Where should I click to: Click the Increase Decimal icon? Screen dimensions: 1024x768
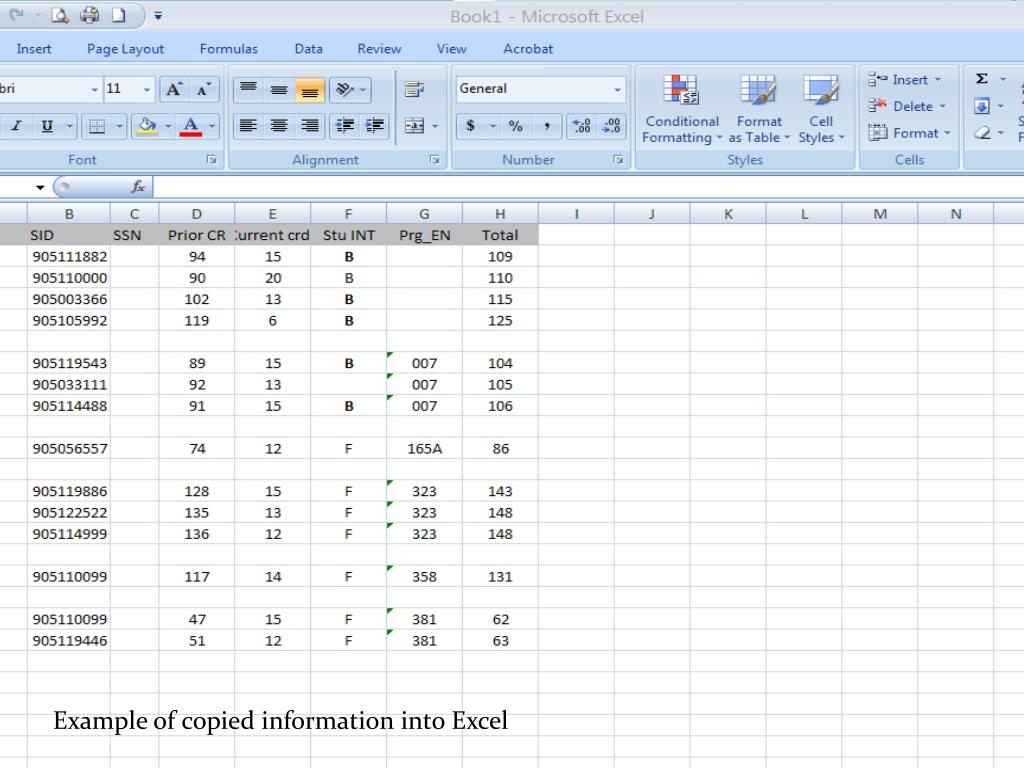(581, 125)
